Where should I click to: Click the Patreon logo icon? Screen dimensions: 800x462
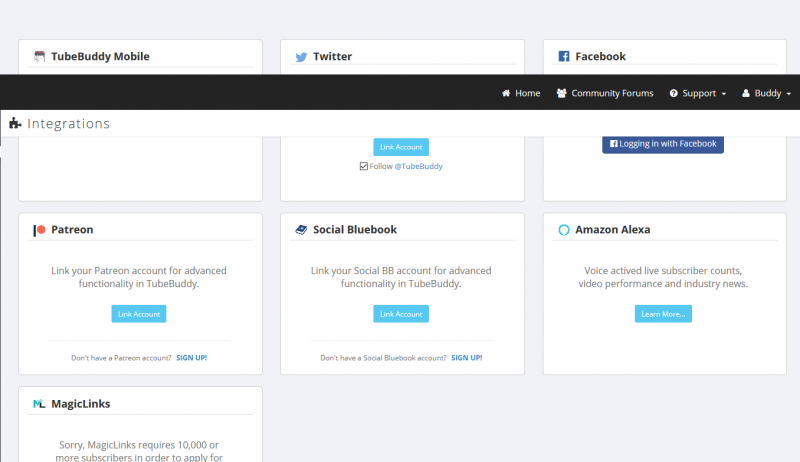tap(39, 230)
